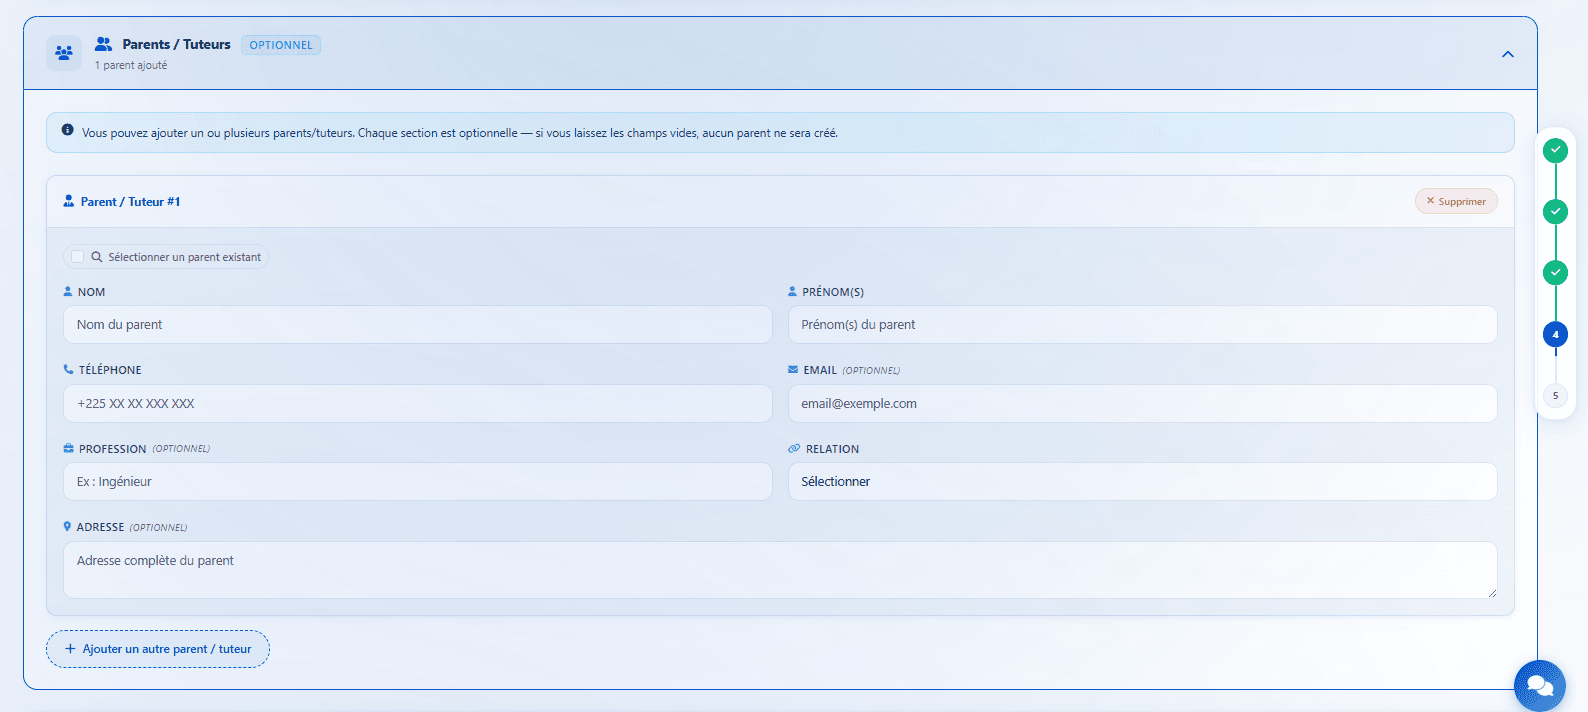Screen dimensions: 1588x712
Task: Select the active step 4 in stepper
Action: click(1555, 334)
